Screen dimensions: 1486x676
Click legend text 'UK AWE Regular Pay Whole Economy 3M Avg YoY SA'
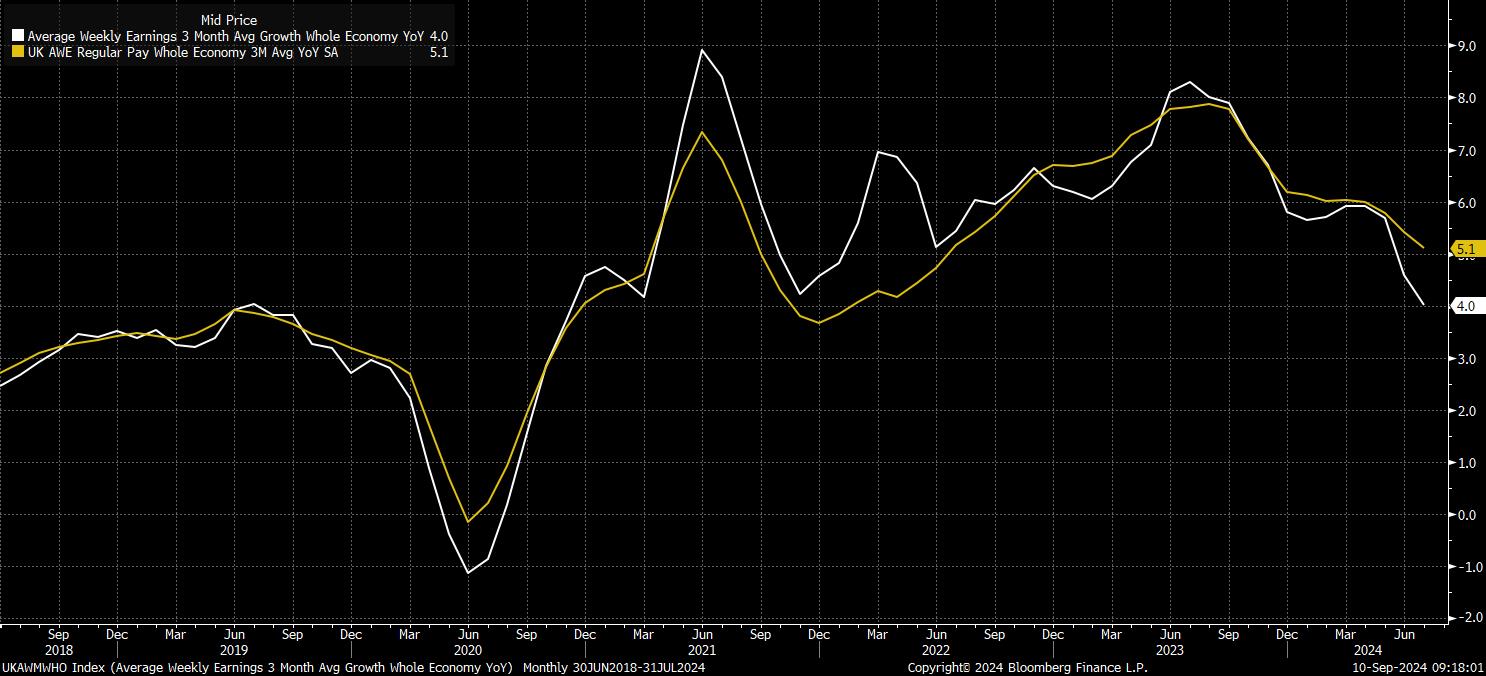pyautogui.click(x=183, y=53)
